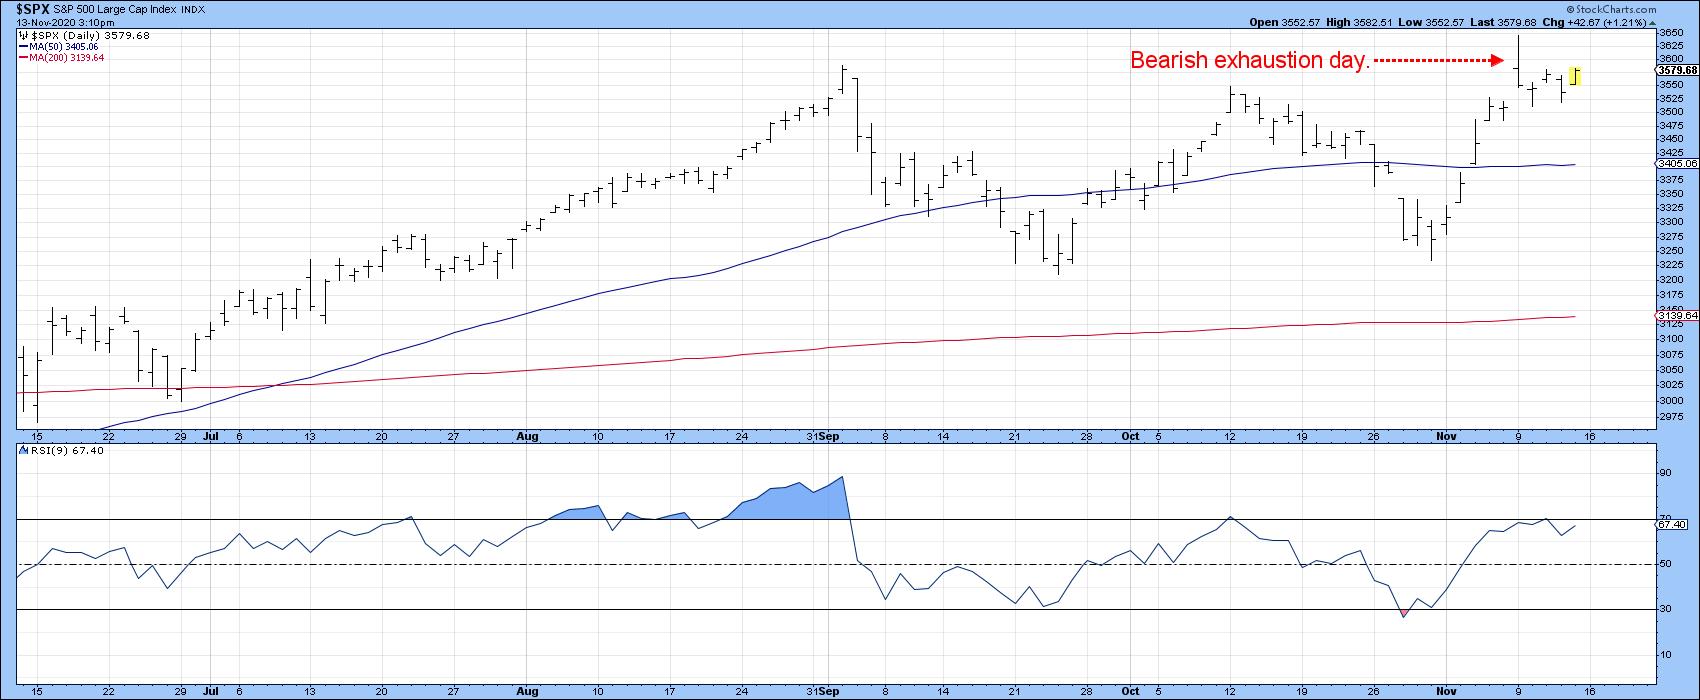Click the blue MA(50) legend line marker

22,46
